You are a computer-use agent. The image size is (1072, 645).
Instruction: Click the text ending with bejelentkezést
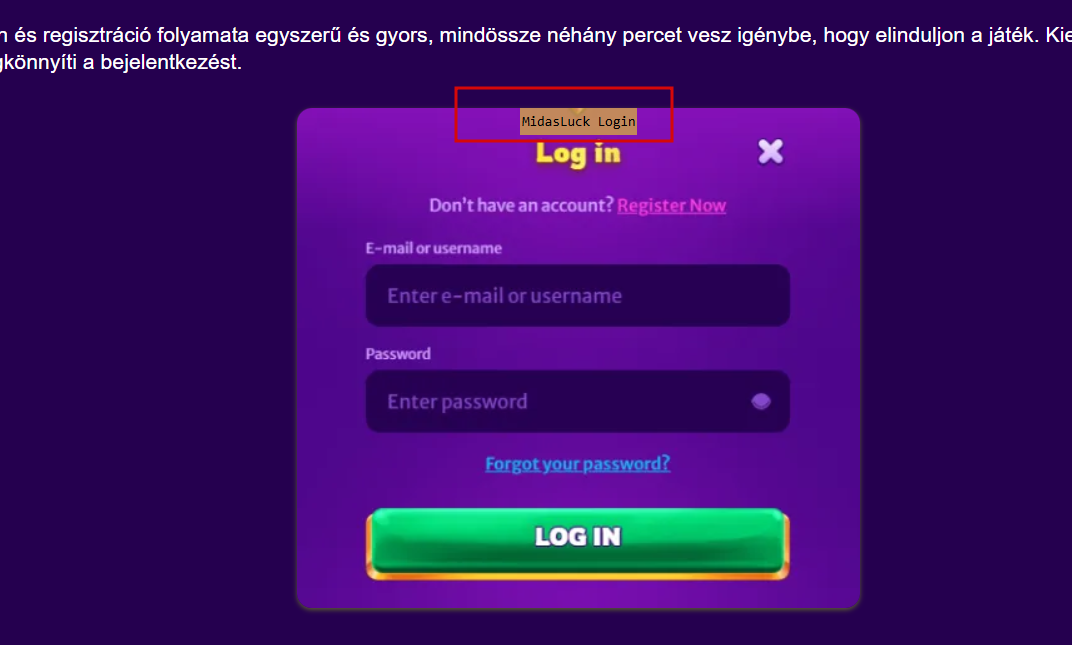121,62
